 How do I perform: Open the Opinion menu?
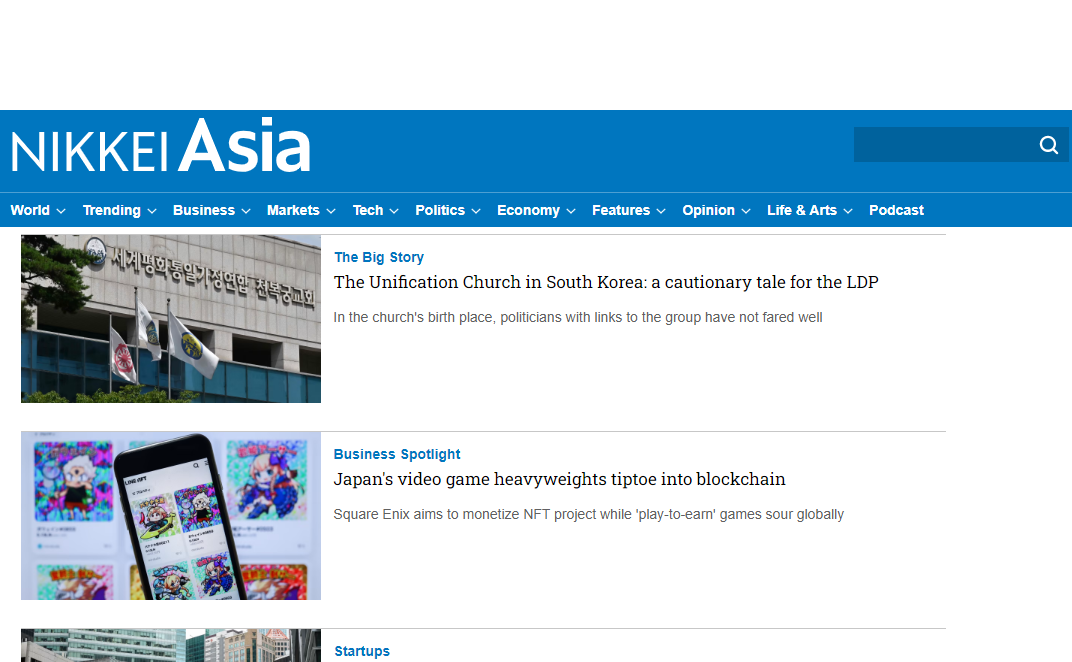pyautogui.click(x=708, y=210)
